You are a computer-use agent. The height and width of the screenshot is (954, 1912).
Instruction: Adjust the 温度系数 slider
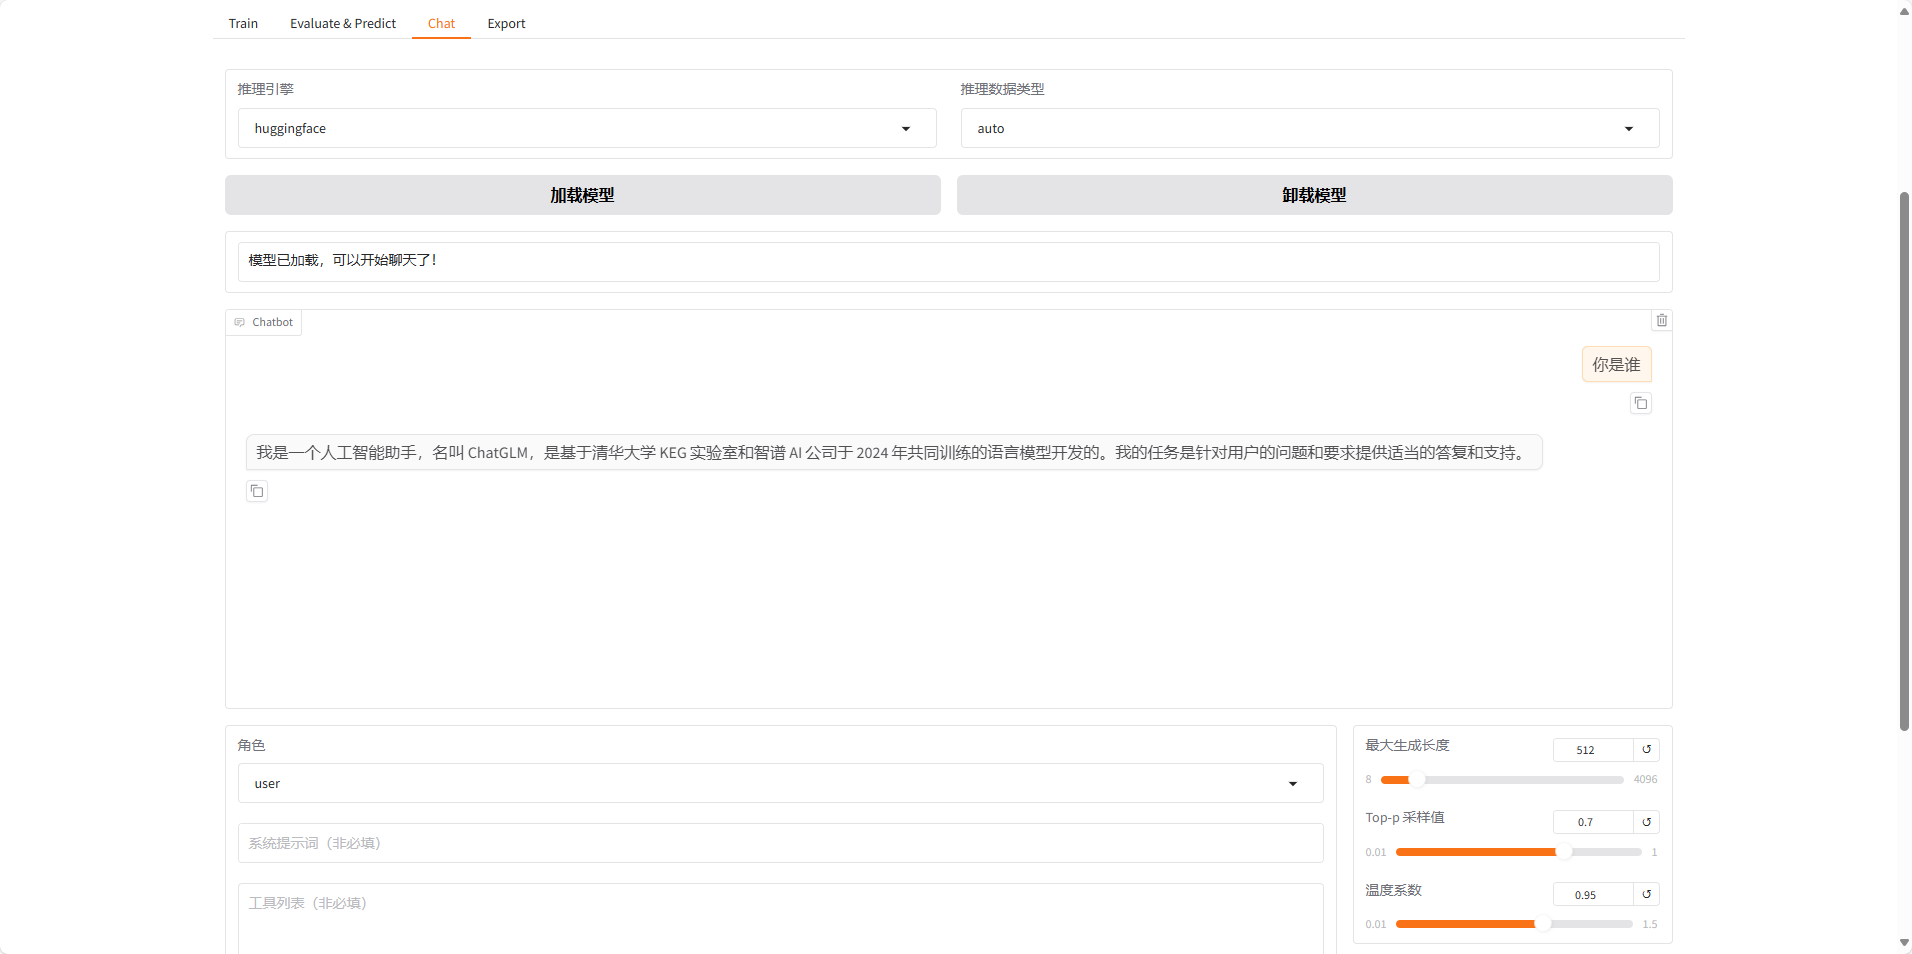click(x=1514, y=924)
